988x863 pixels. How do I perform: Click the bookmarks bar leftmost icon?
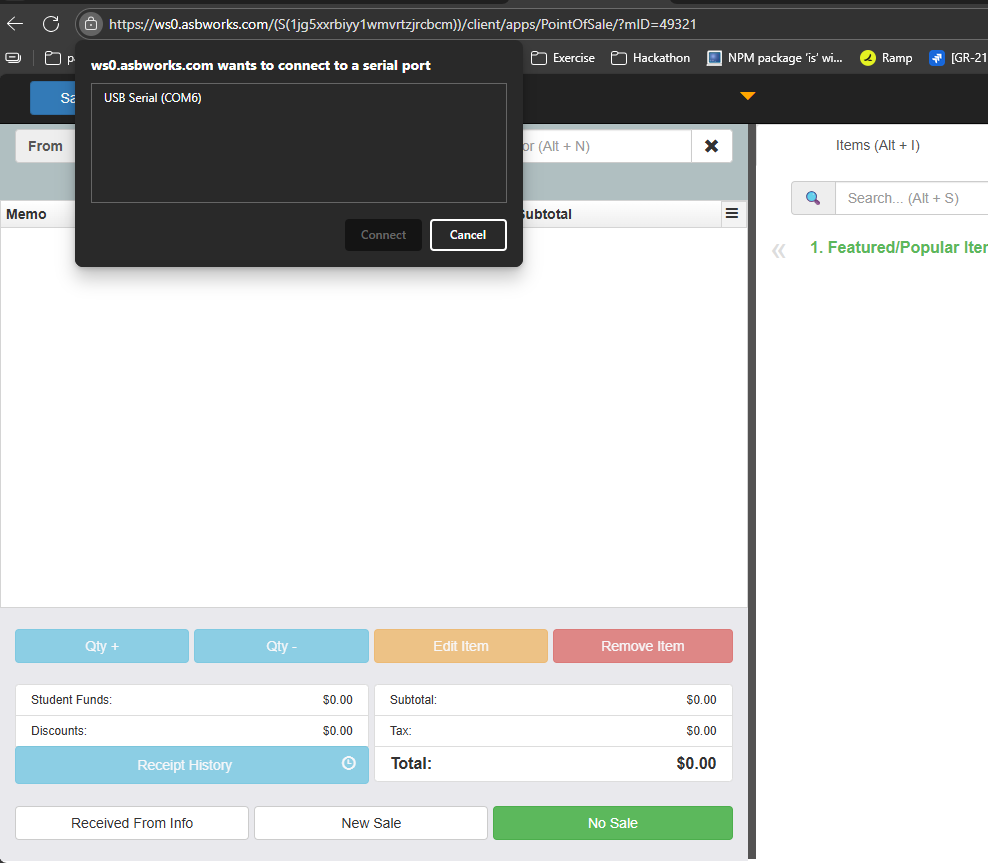13,58
